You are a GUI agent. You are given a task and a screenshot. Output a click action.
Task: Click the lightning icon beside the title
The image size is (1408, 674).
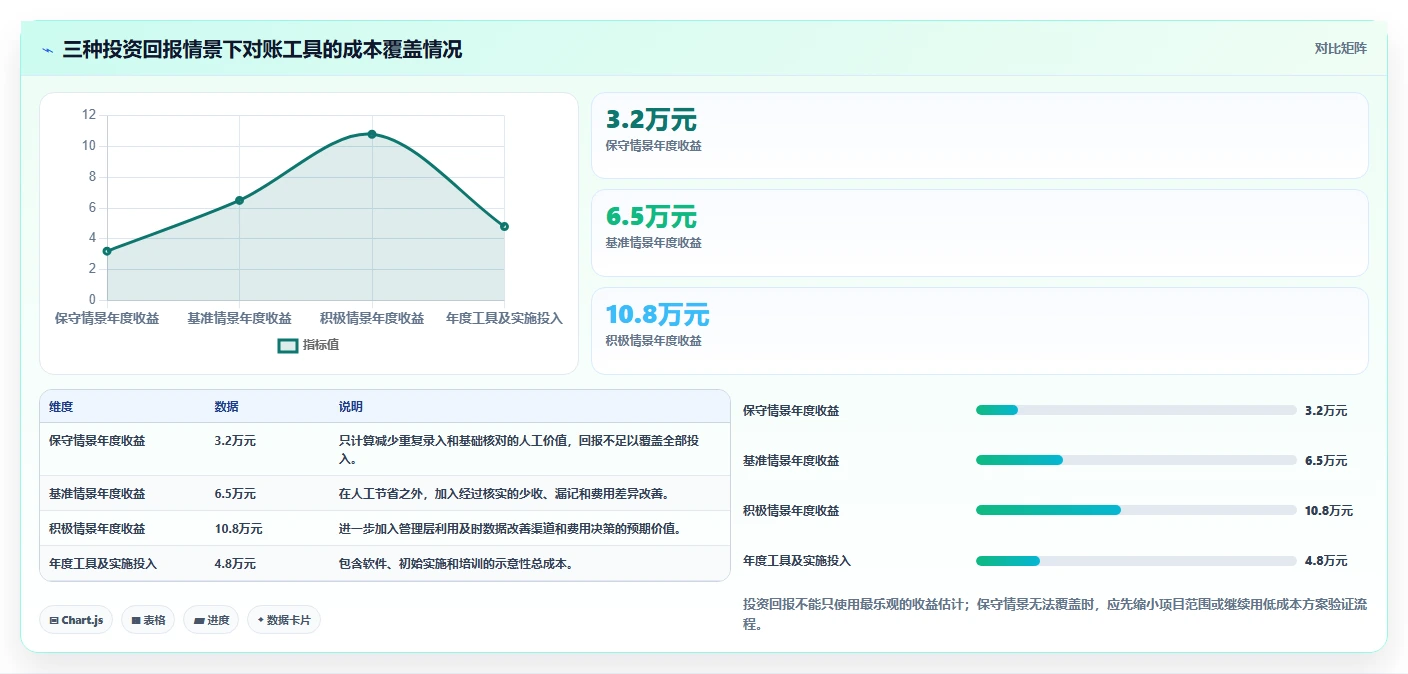click(47, 50)
